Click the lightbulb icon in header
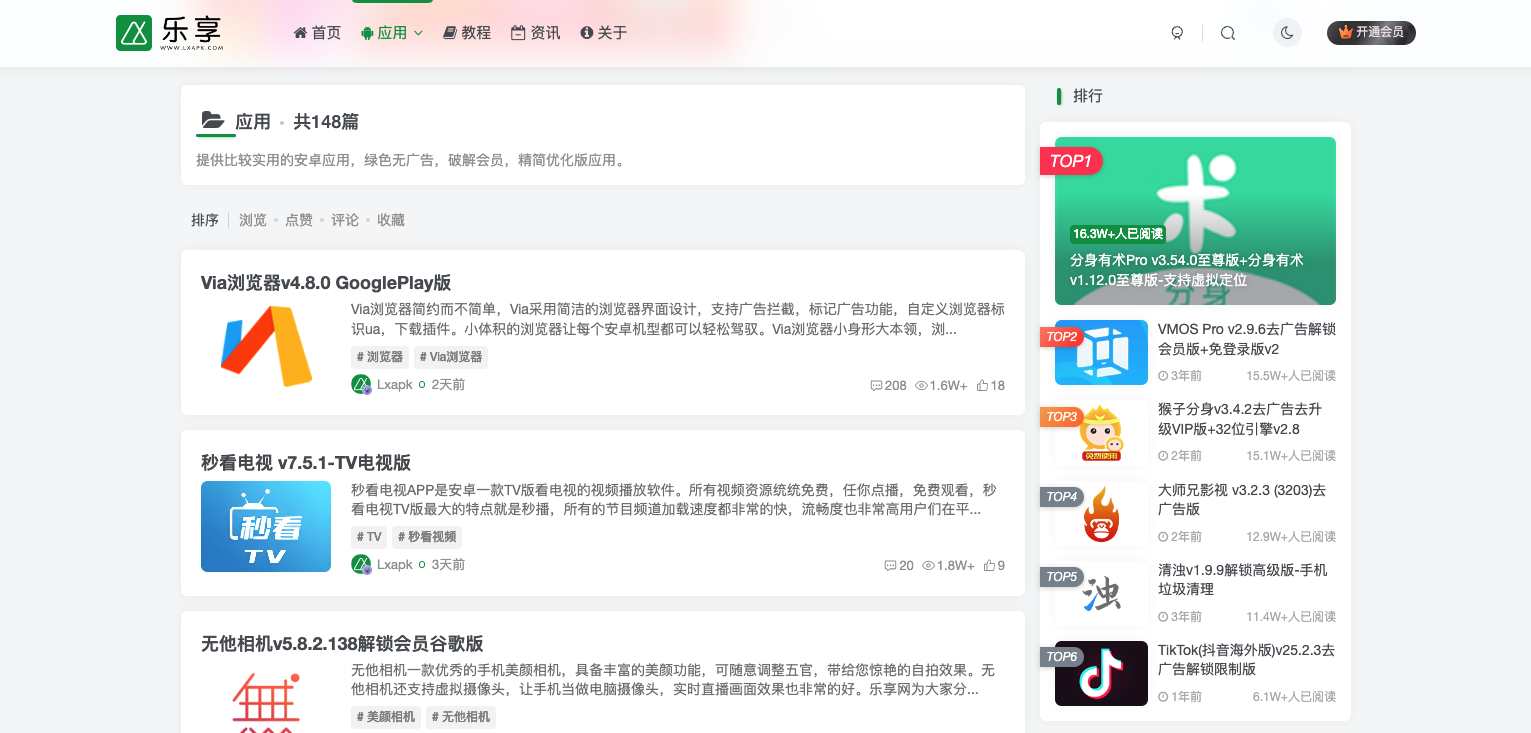1531x733 pixels. 1177,33
